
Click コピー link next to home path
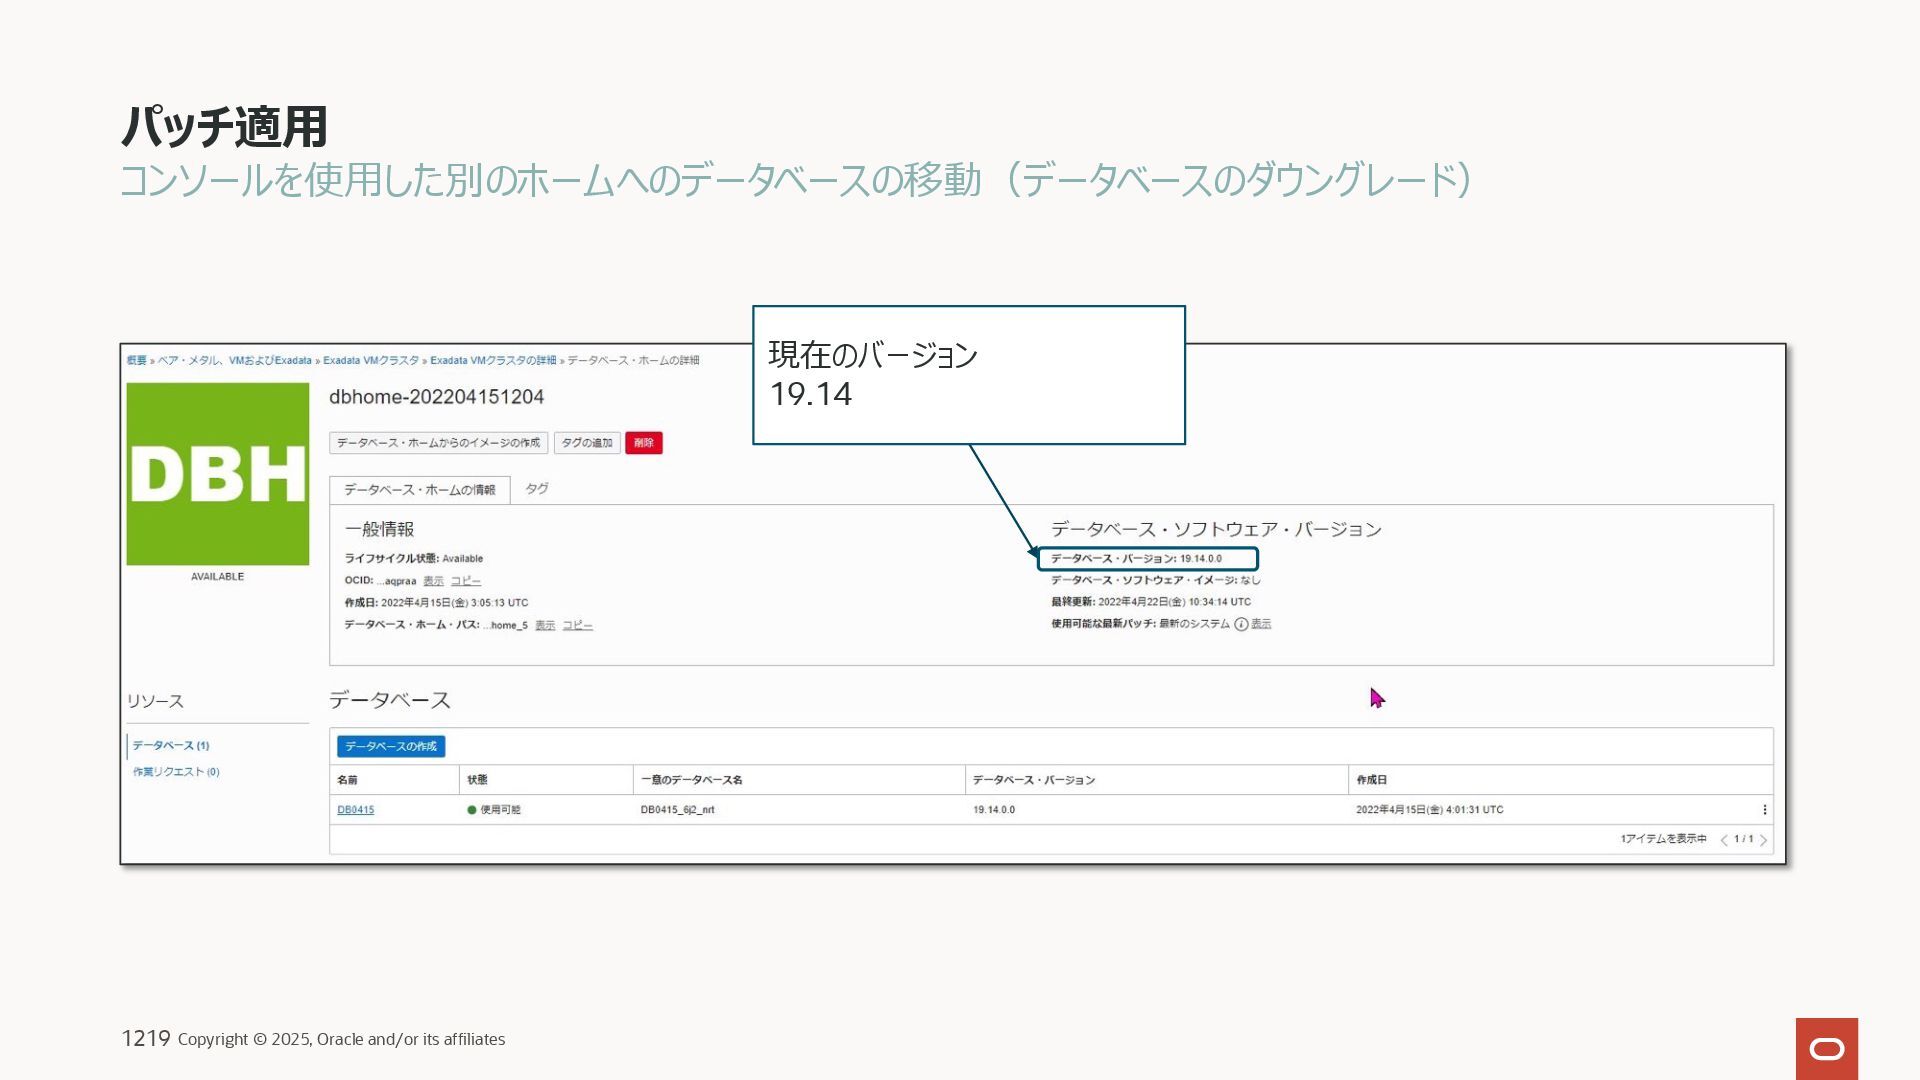point(577,626)
